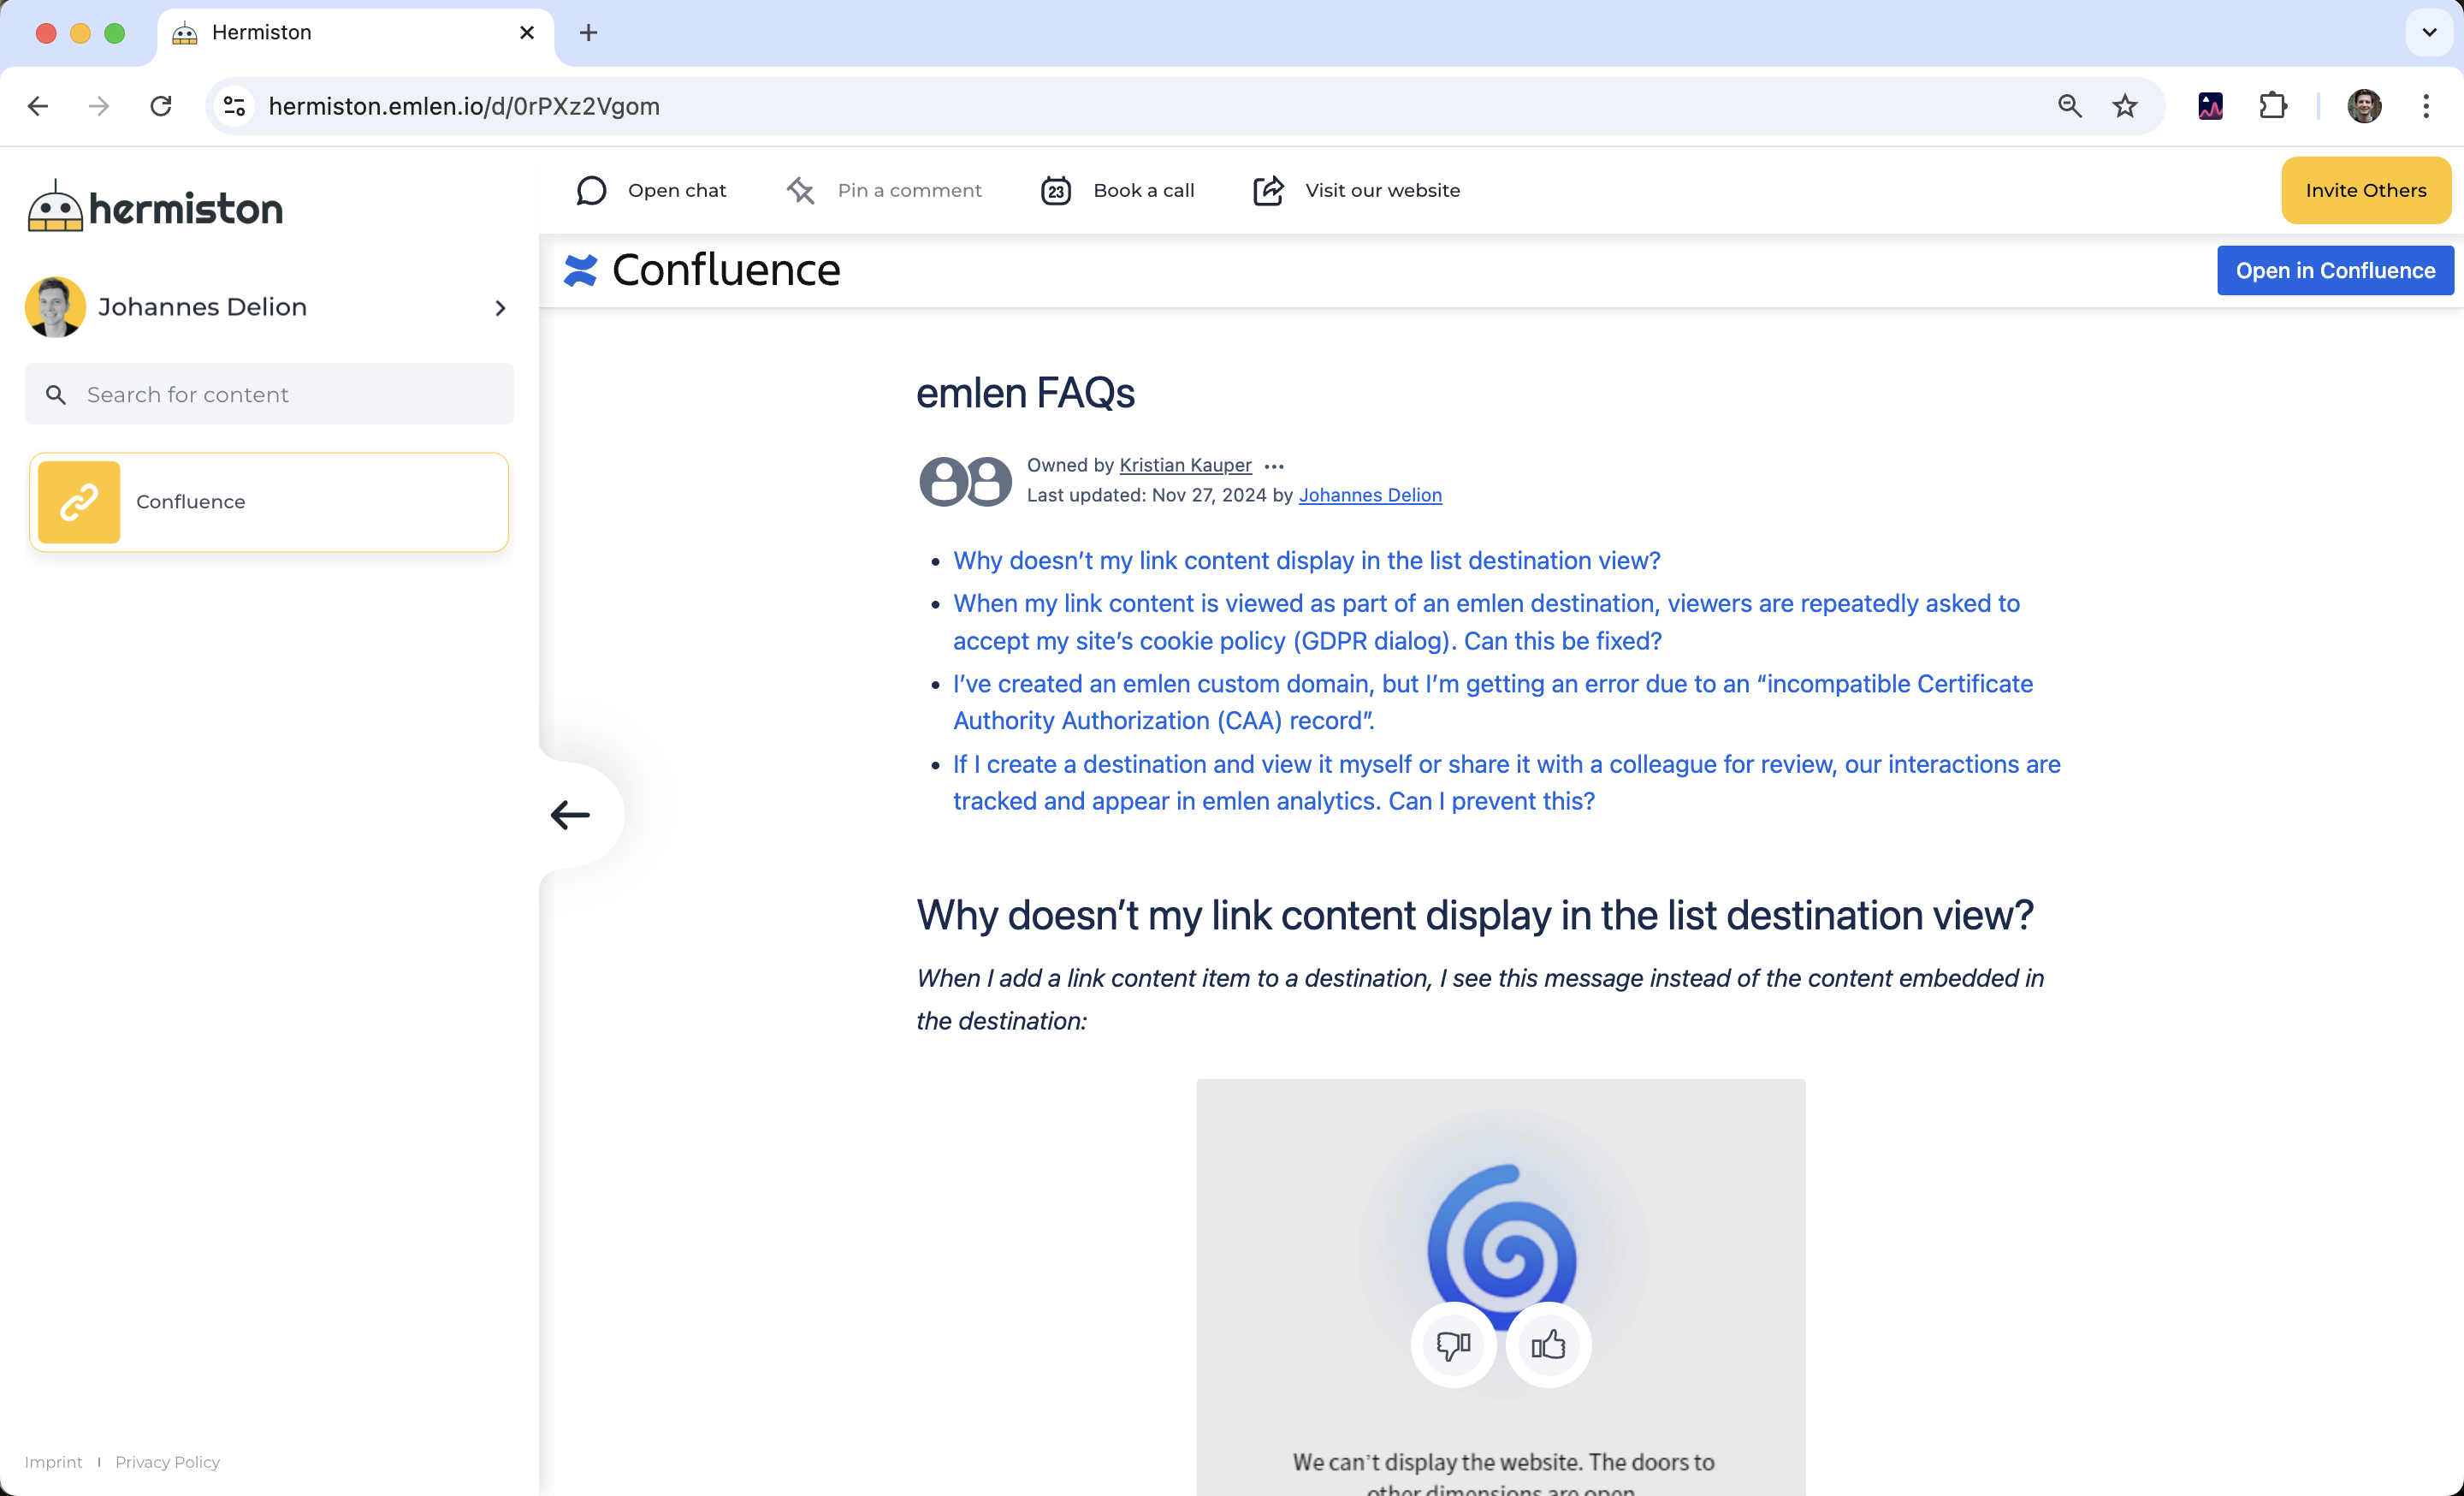
Task: Click the Invite Others button
Action: pos(2365,190)
